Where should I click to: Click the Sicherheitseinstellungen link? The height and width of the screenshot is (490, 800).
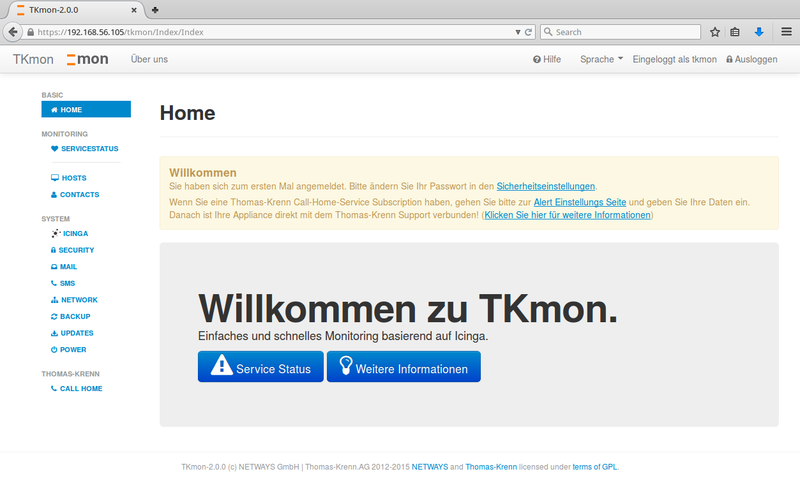tap(545, 186)
